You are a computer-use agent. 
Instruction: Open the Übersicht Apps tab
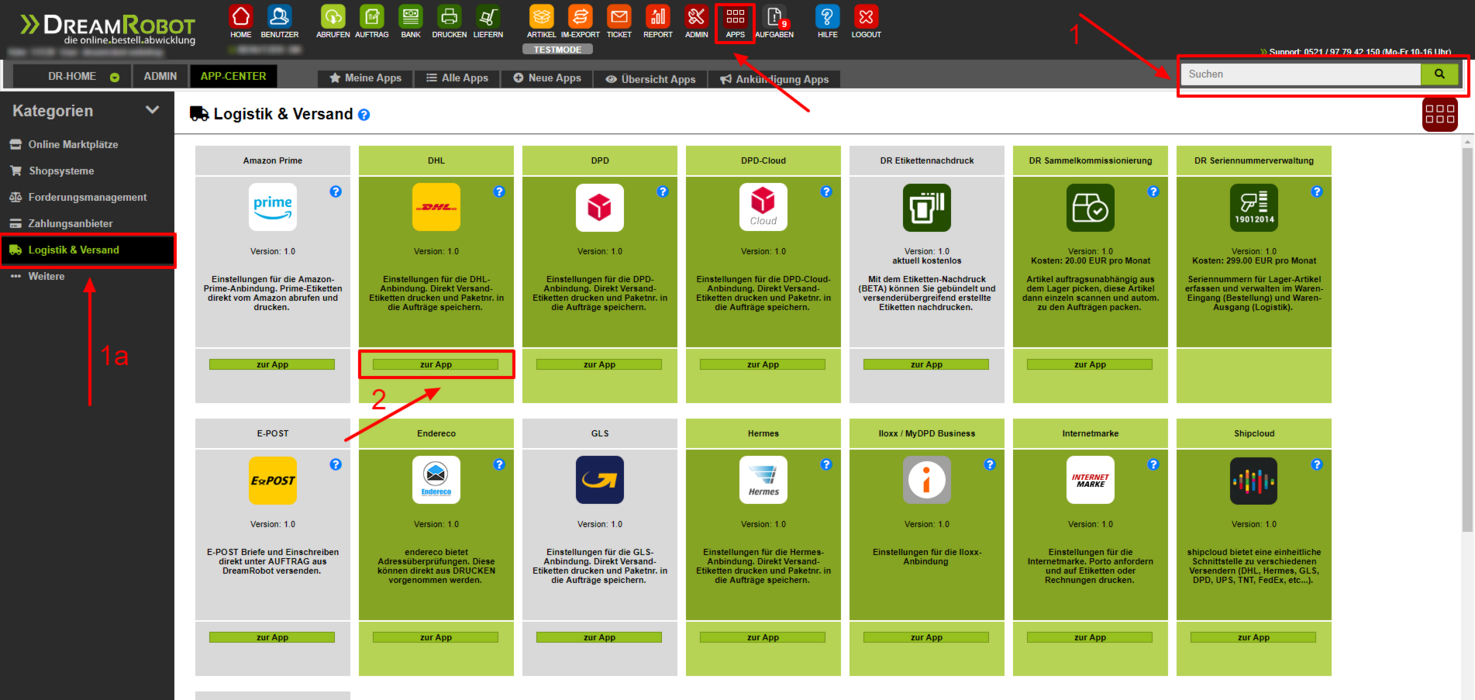650,78
